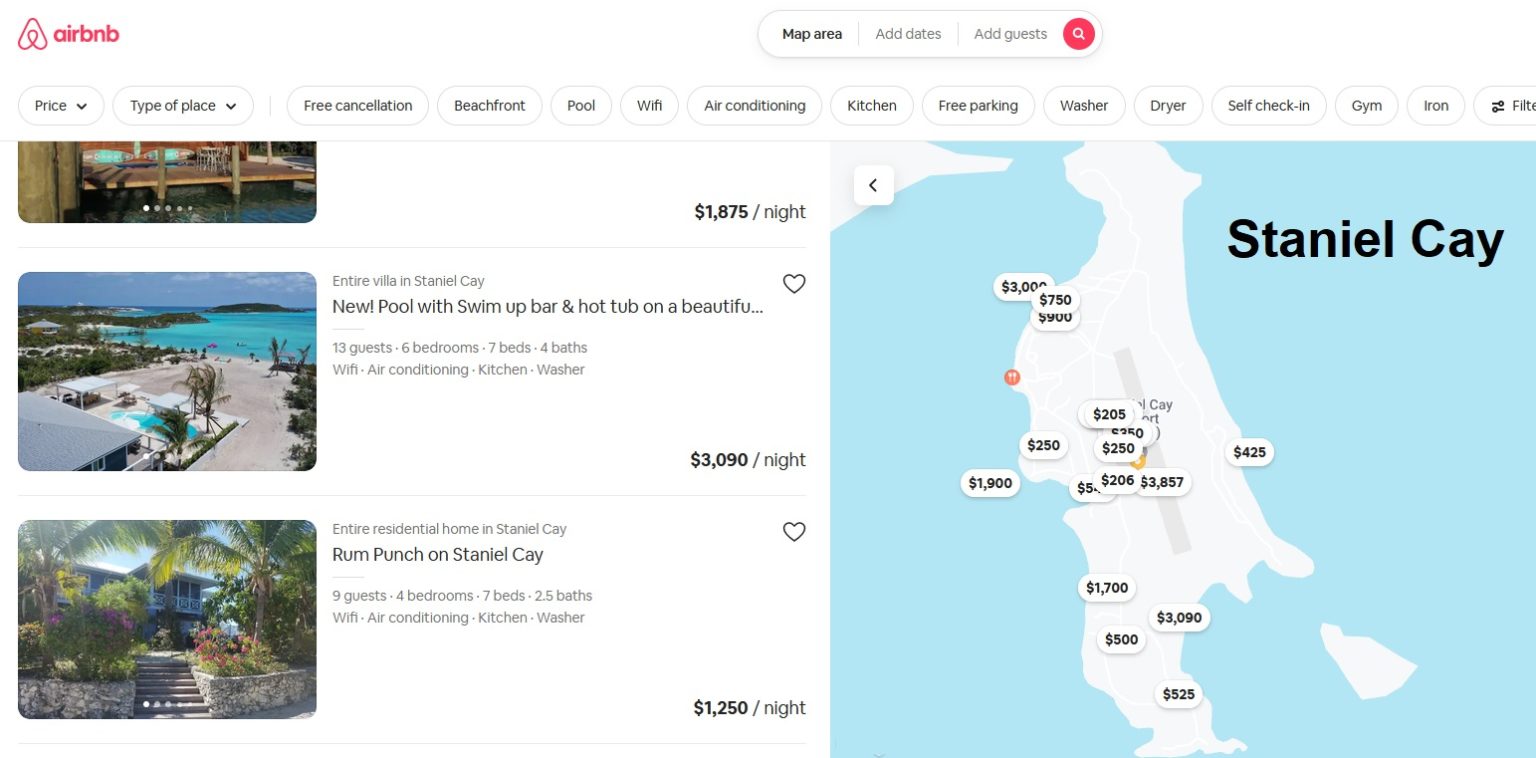Enable the Self check-in filter
Image resolution: width=1536 pixels, height=758 pixels.
[x=1269, y=106]
